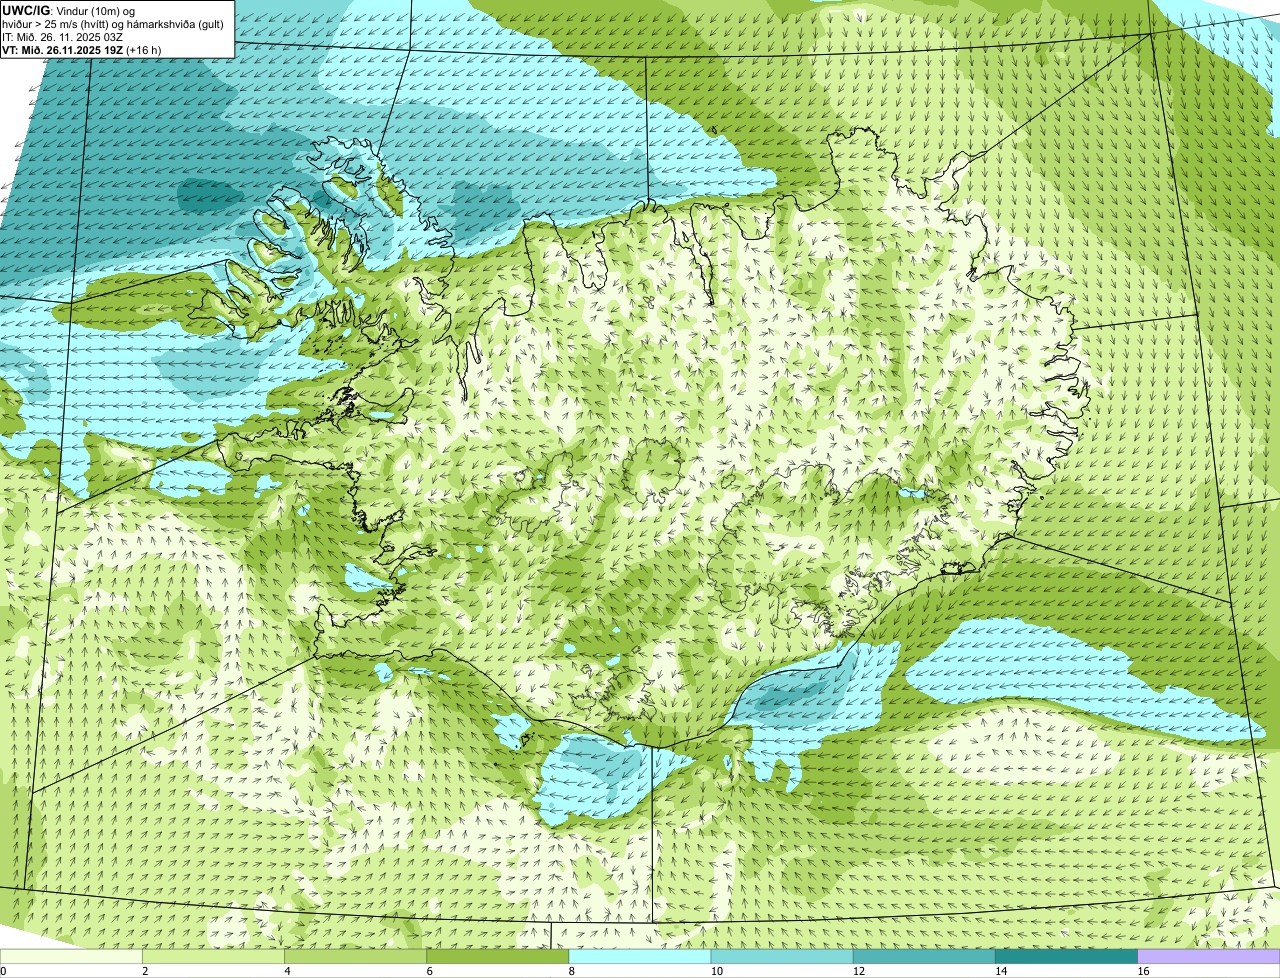This screenshot has width=1280, height=978.
Task: Click the palest yellow 0–2 m/s legend swatch
Action: coord(71,957)
